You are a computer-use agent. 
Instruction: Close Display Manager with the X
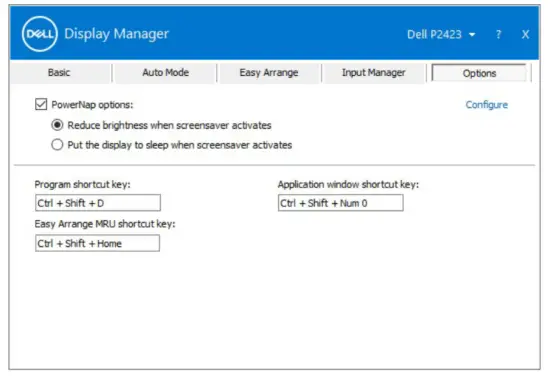(x=525, y=34)
